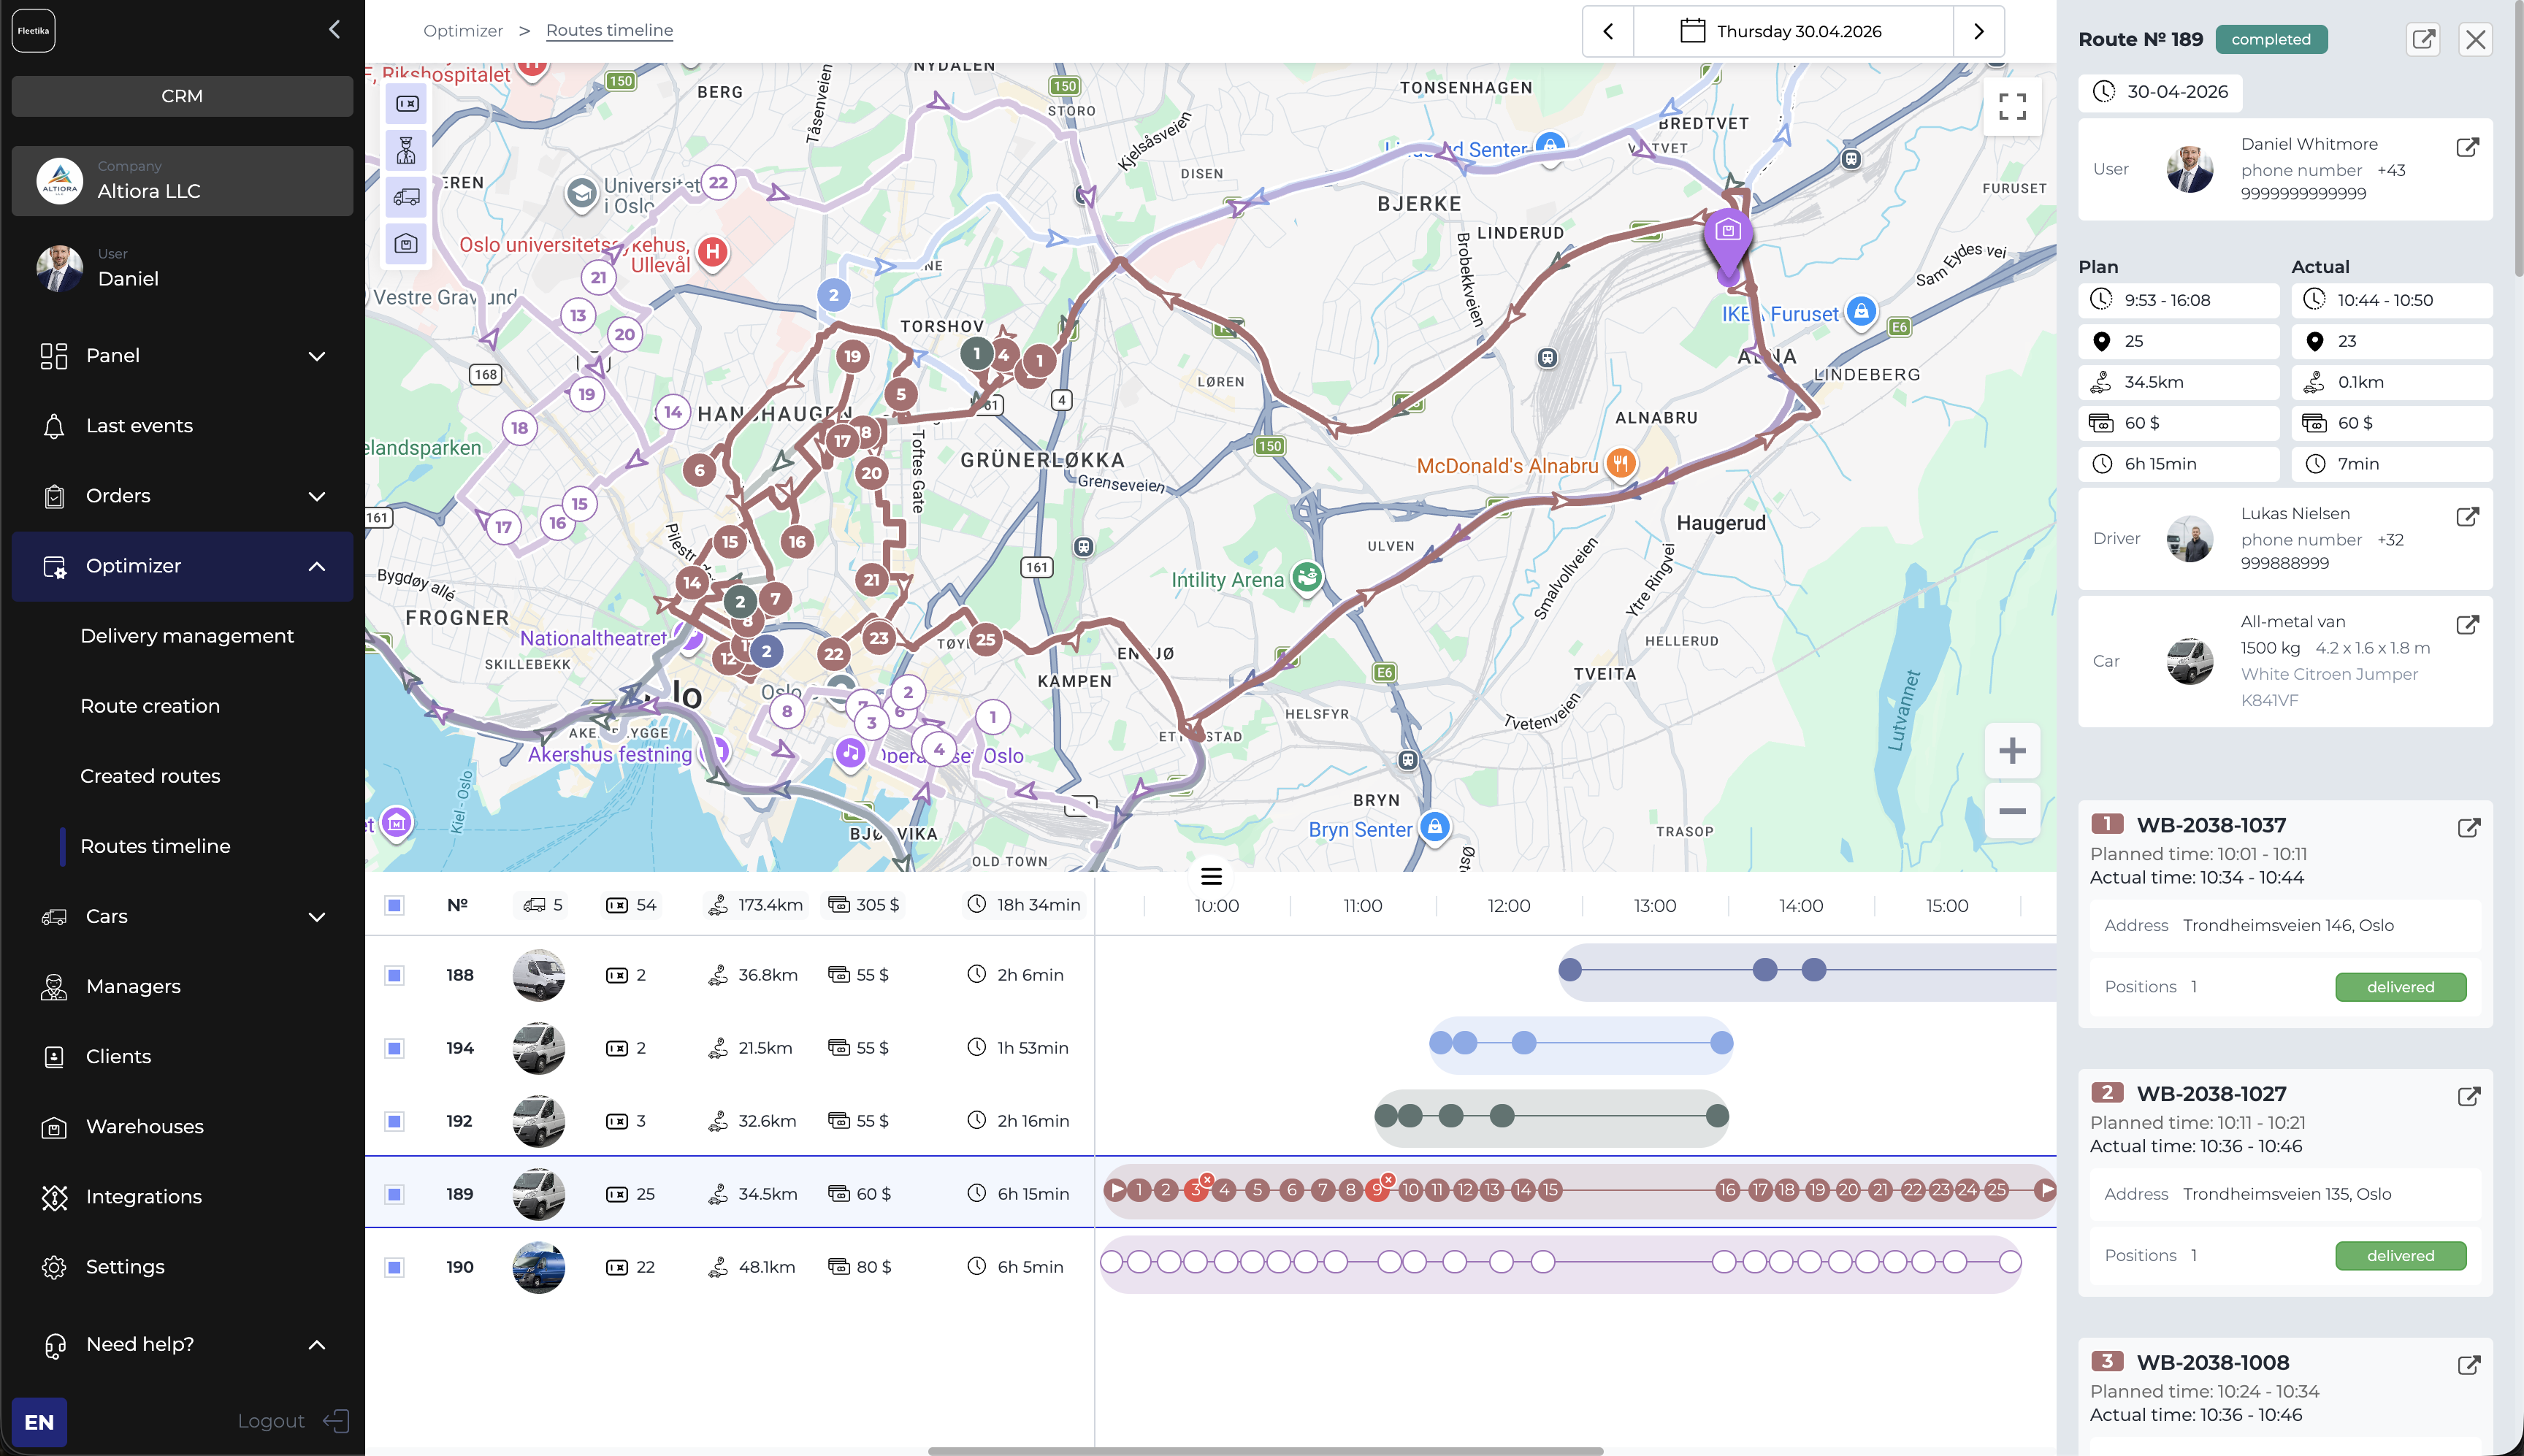Click the horizontal timeline scrollbar

tap(1265, 1450)
